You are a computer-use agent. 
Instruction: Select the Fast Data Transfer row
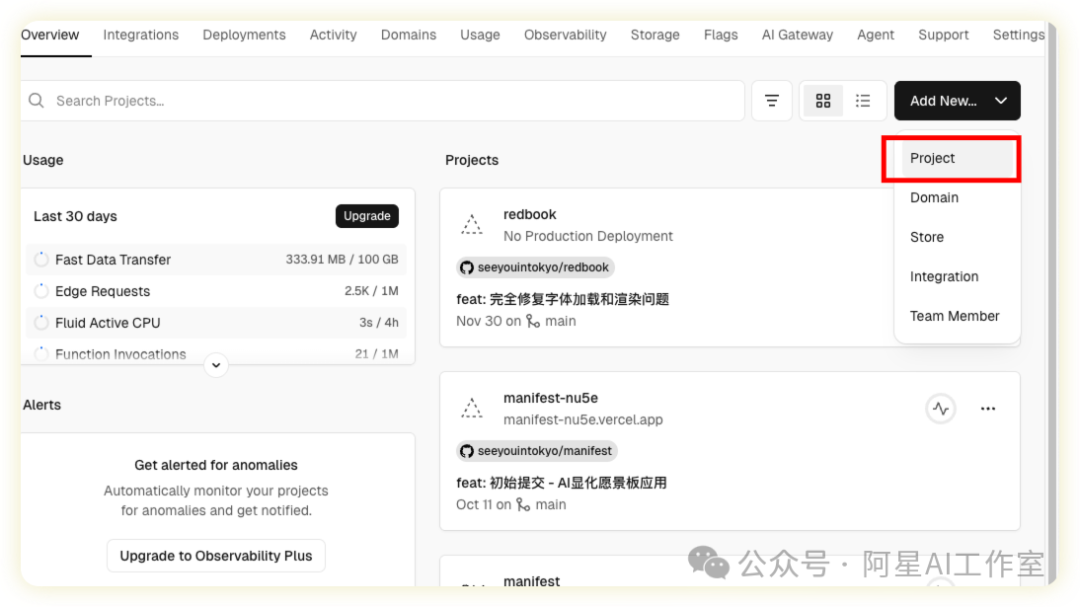[x=216, y=260]
